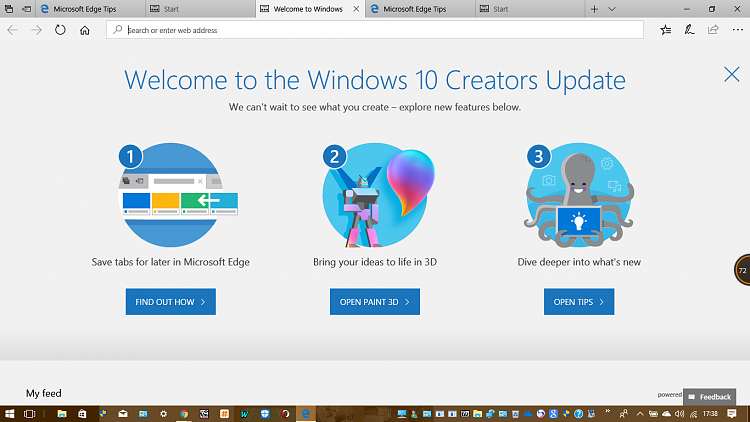The image size is (750, 422).
Task: Open the Settings and more menu
Action: [x=738, y=30]
